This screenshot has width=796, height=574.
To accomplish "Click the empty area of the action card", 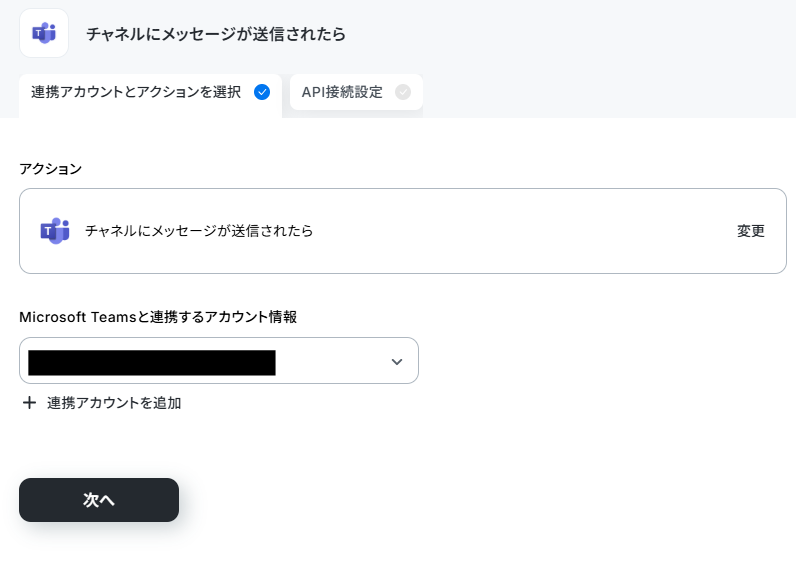I will 523,231.
